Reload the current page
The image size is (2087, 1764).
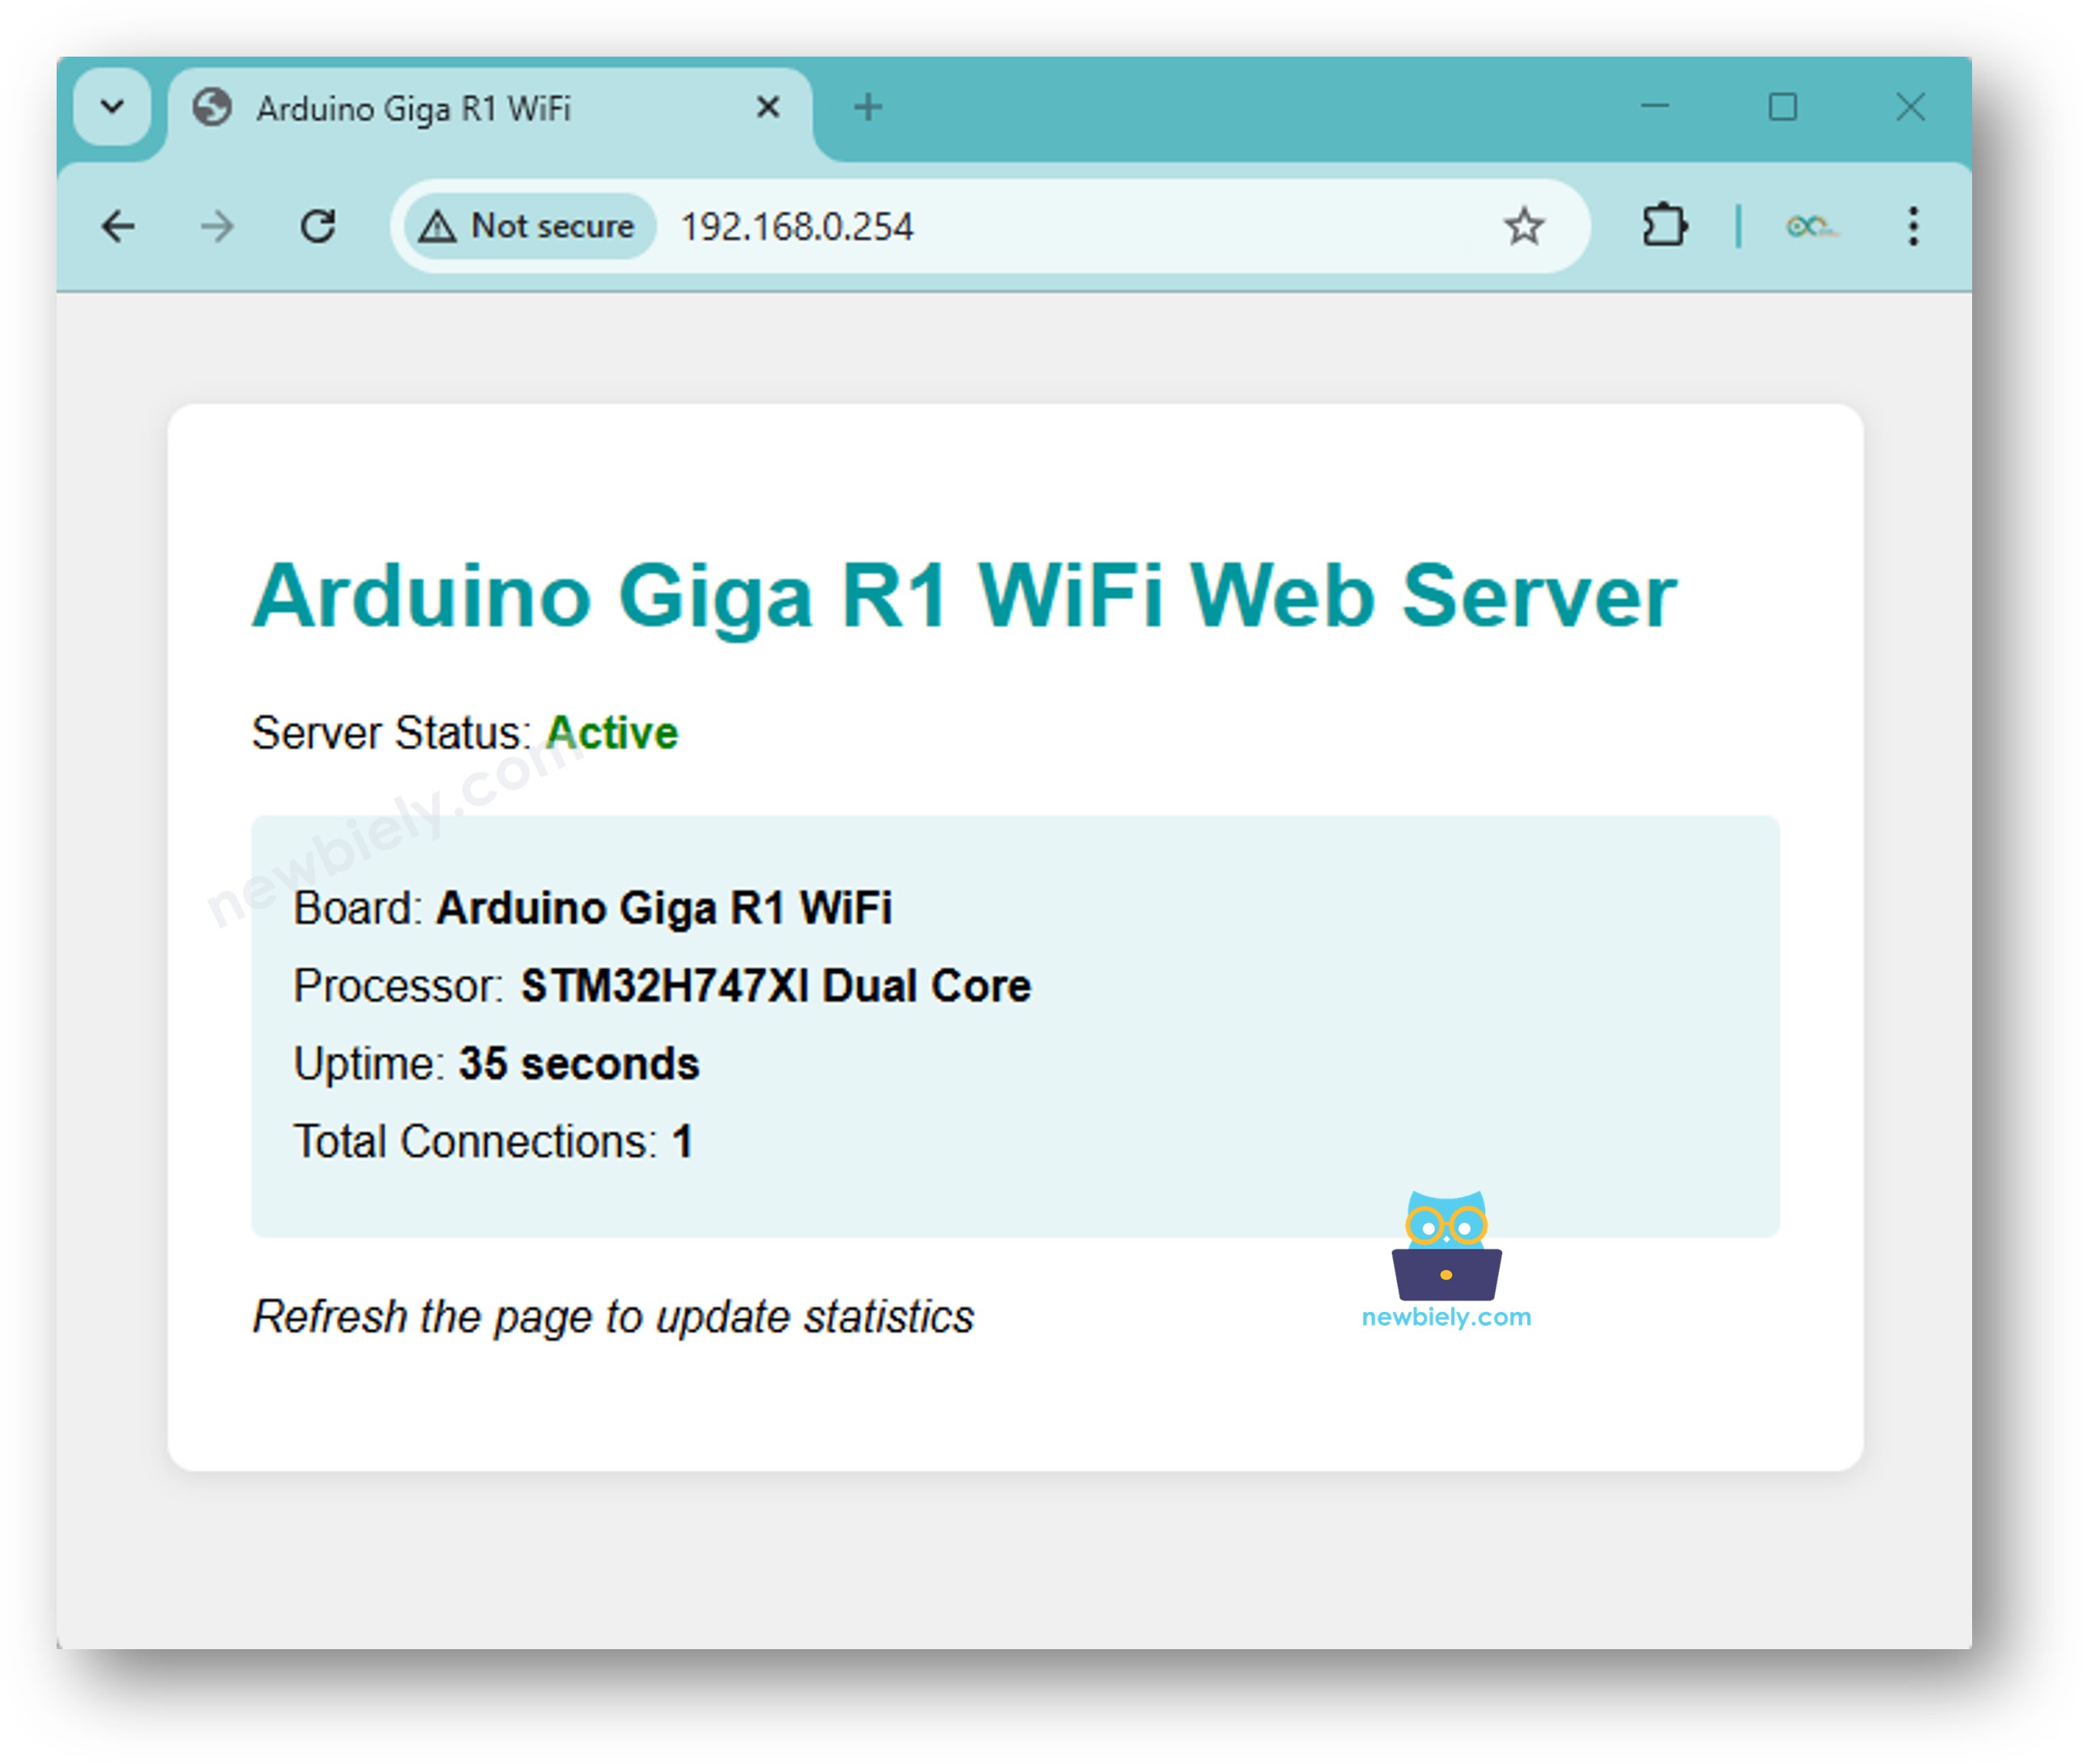[318, 227]
